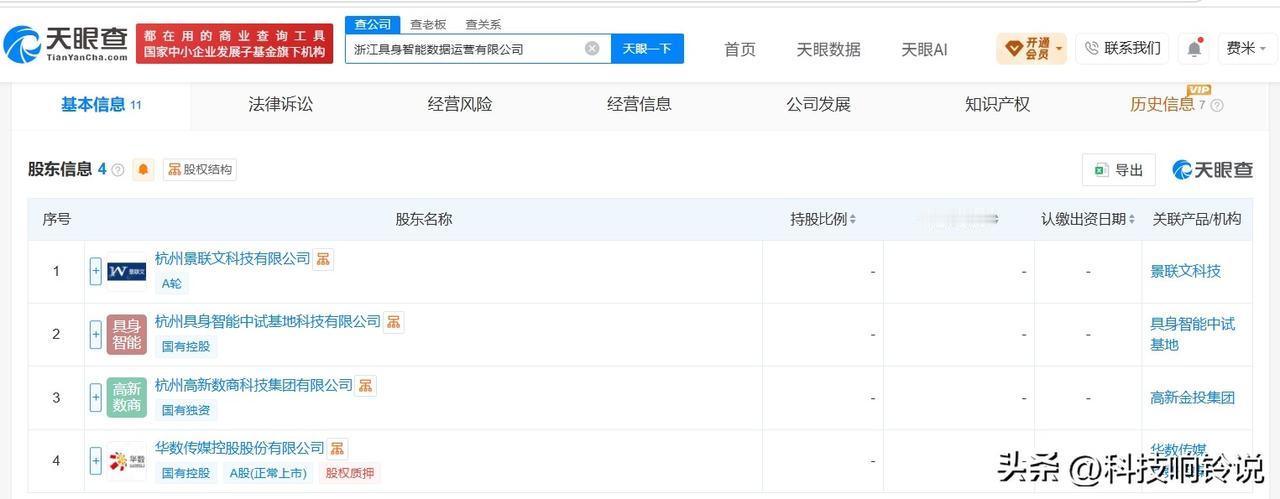
Task: Open the 开通会员 dropdown
Action: 1031,48
